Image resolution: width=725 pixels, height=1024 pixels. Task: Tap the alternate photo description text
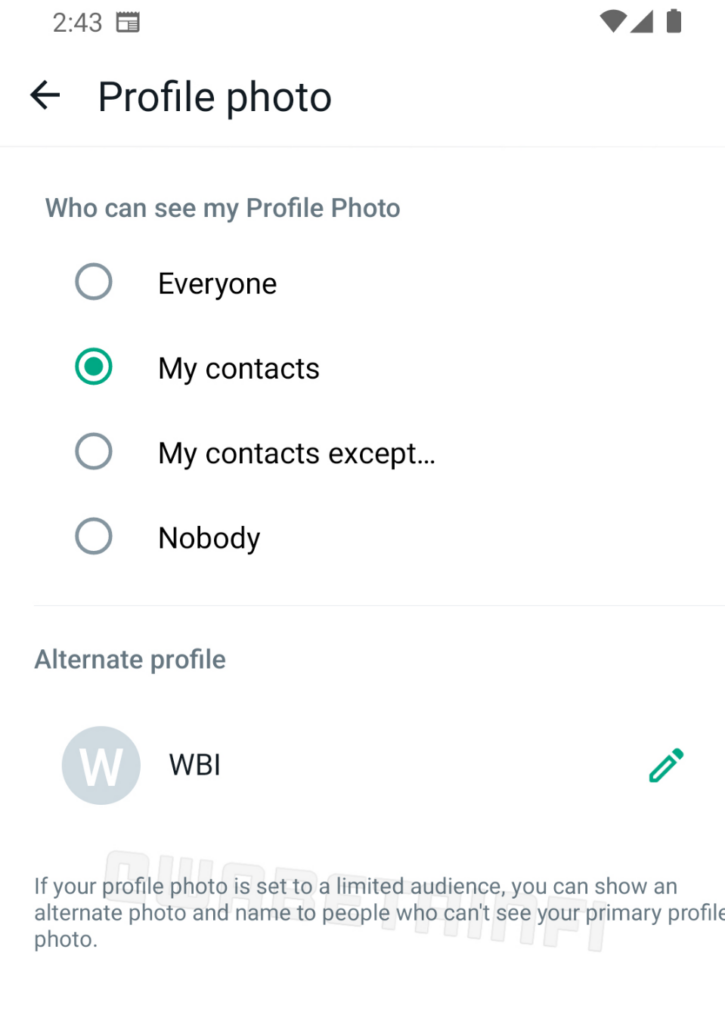[379, 912]
